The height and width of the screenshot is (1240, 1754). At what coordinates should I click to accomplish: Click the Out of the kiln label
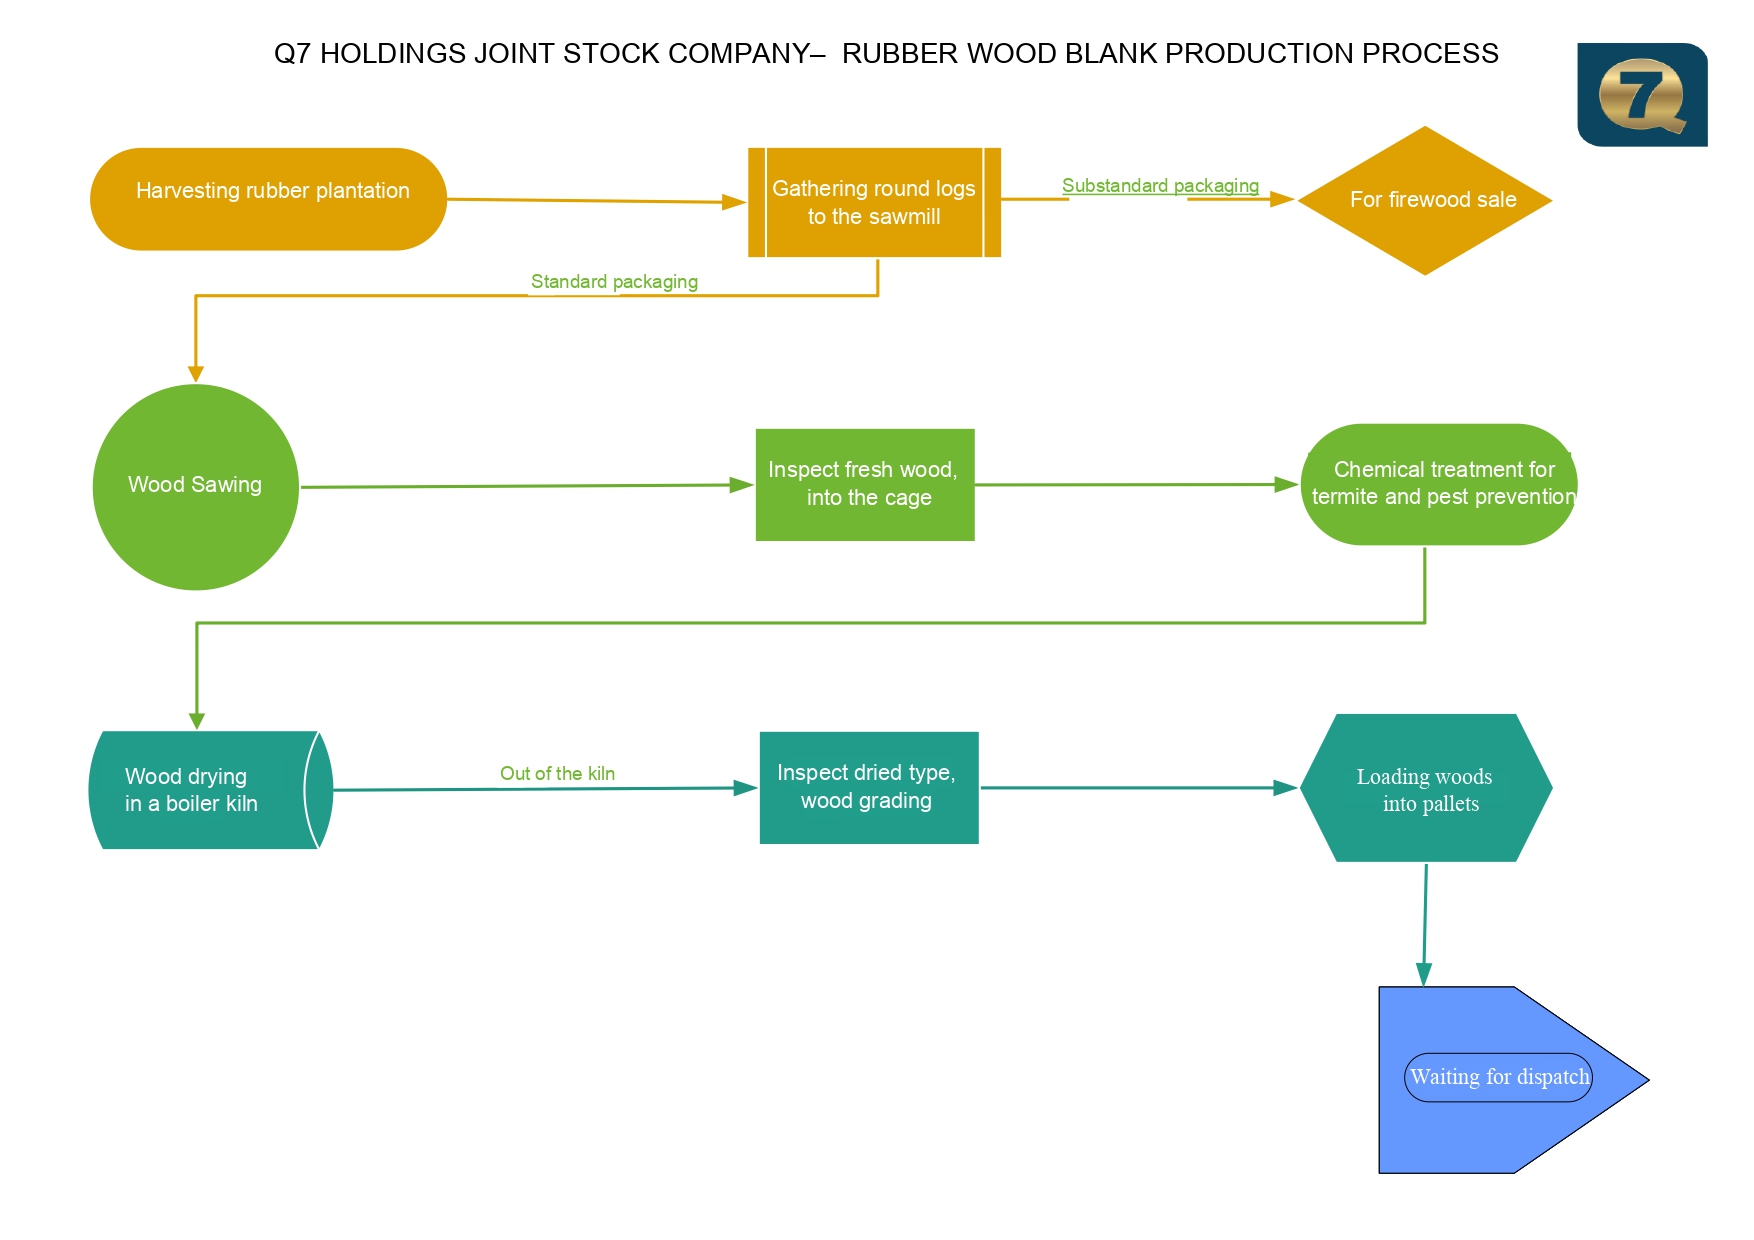[x=557, y=774]
